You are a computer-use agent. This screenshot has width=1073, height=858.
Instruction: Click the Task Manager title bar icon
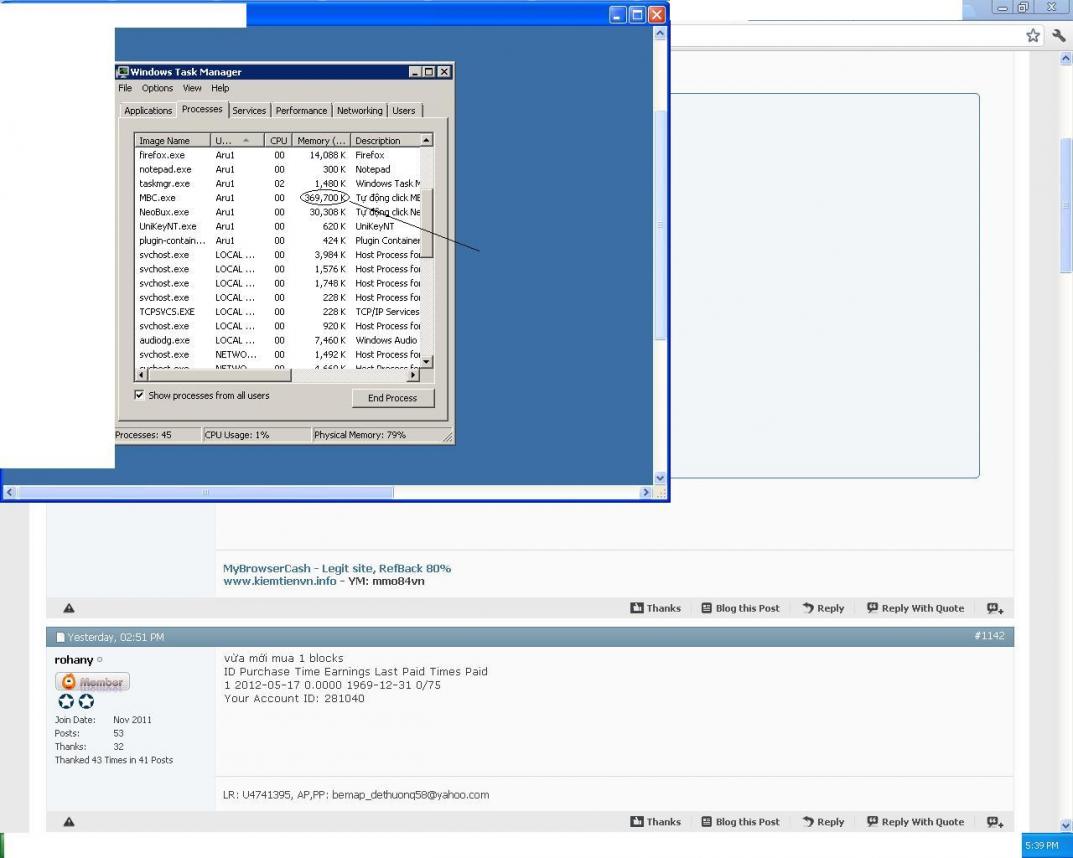coord(122,72)
